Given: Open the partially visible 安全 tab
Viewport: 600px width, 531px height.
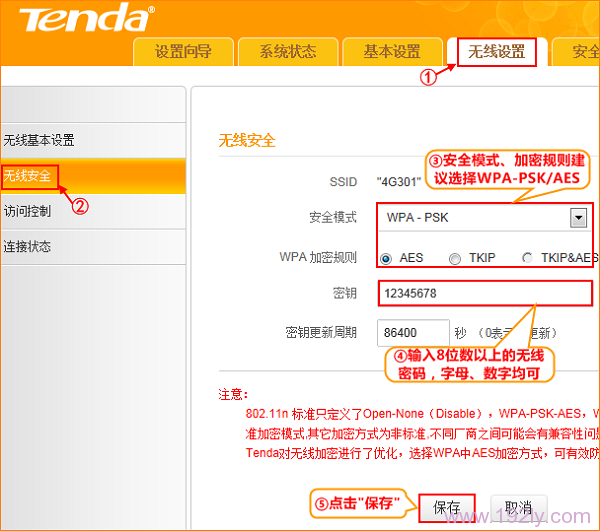Looking at the screenshot, I should tap(581, 53).
